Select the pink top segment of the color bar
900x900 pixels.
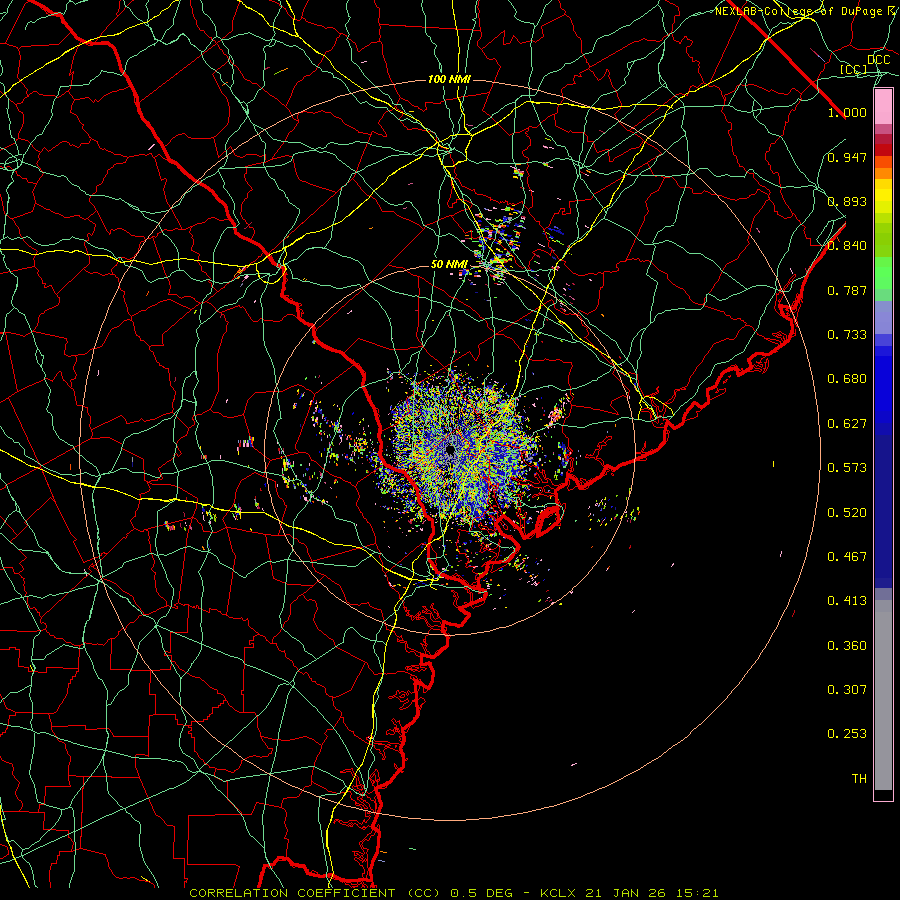883,107
